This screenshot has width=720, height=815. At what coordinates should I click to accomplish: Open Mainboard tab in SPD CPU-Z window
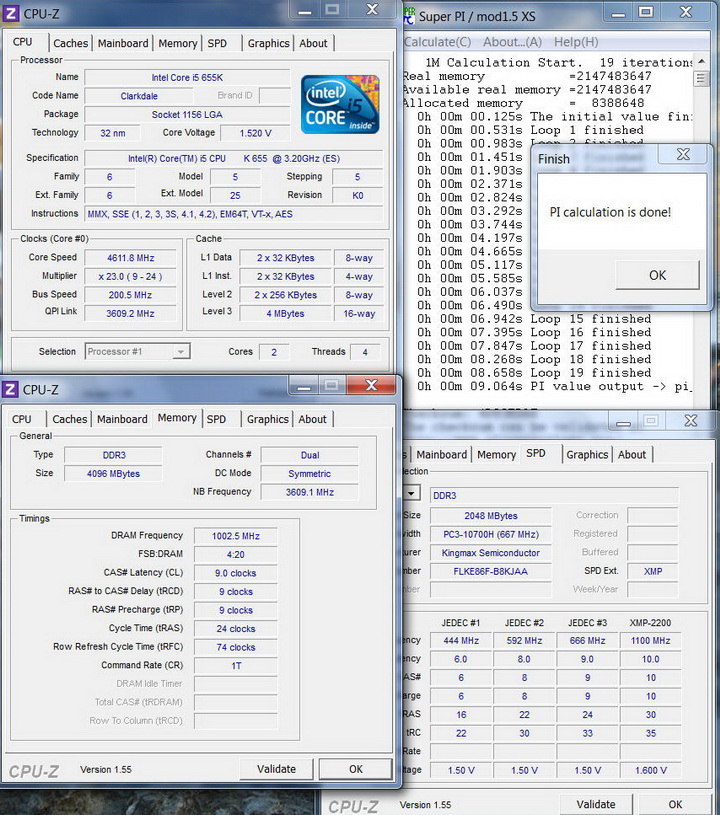[x=442, y=454]
